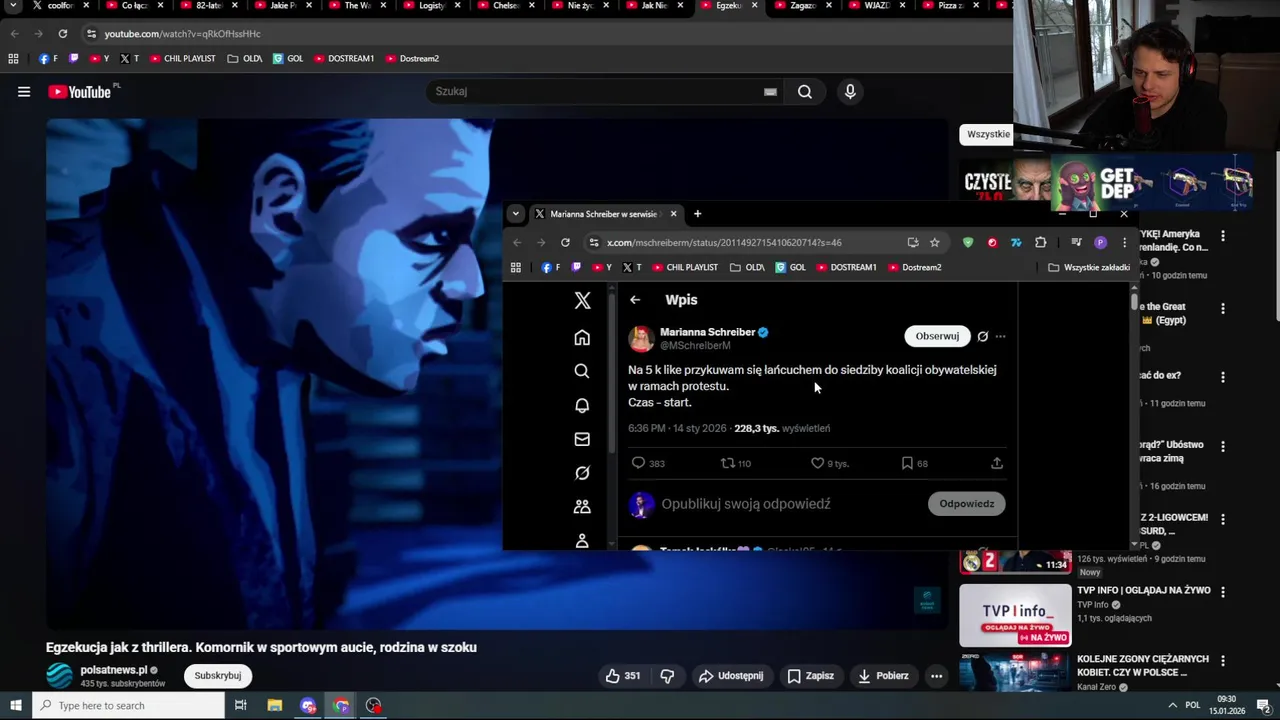This screenshot has height=720, width=1280.
Task: Open the extensions puzzle icon in X window
Action: tap(1041, 242)
